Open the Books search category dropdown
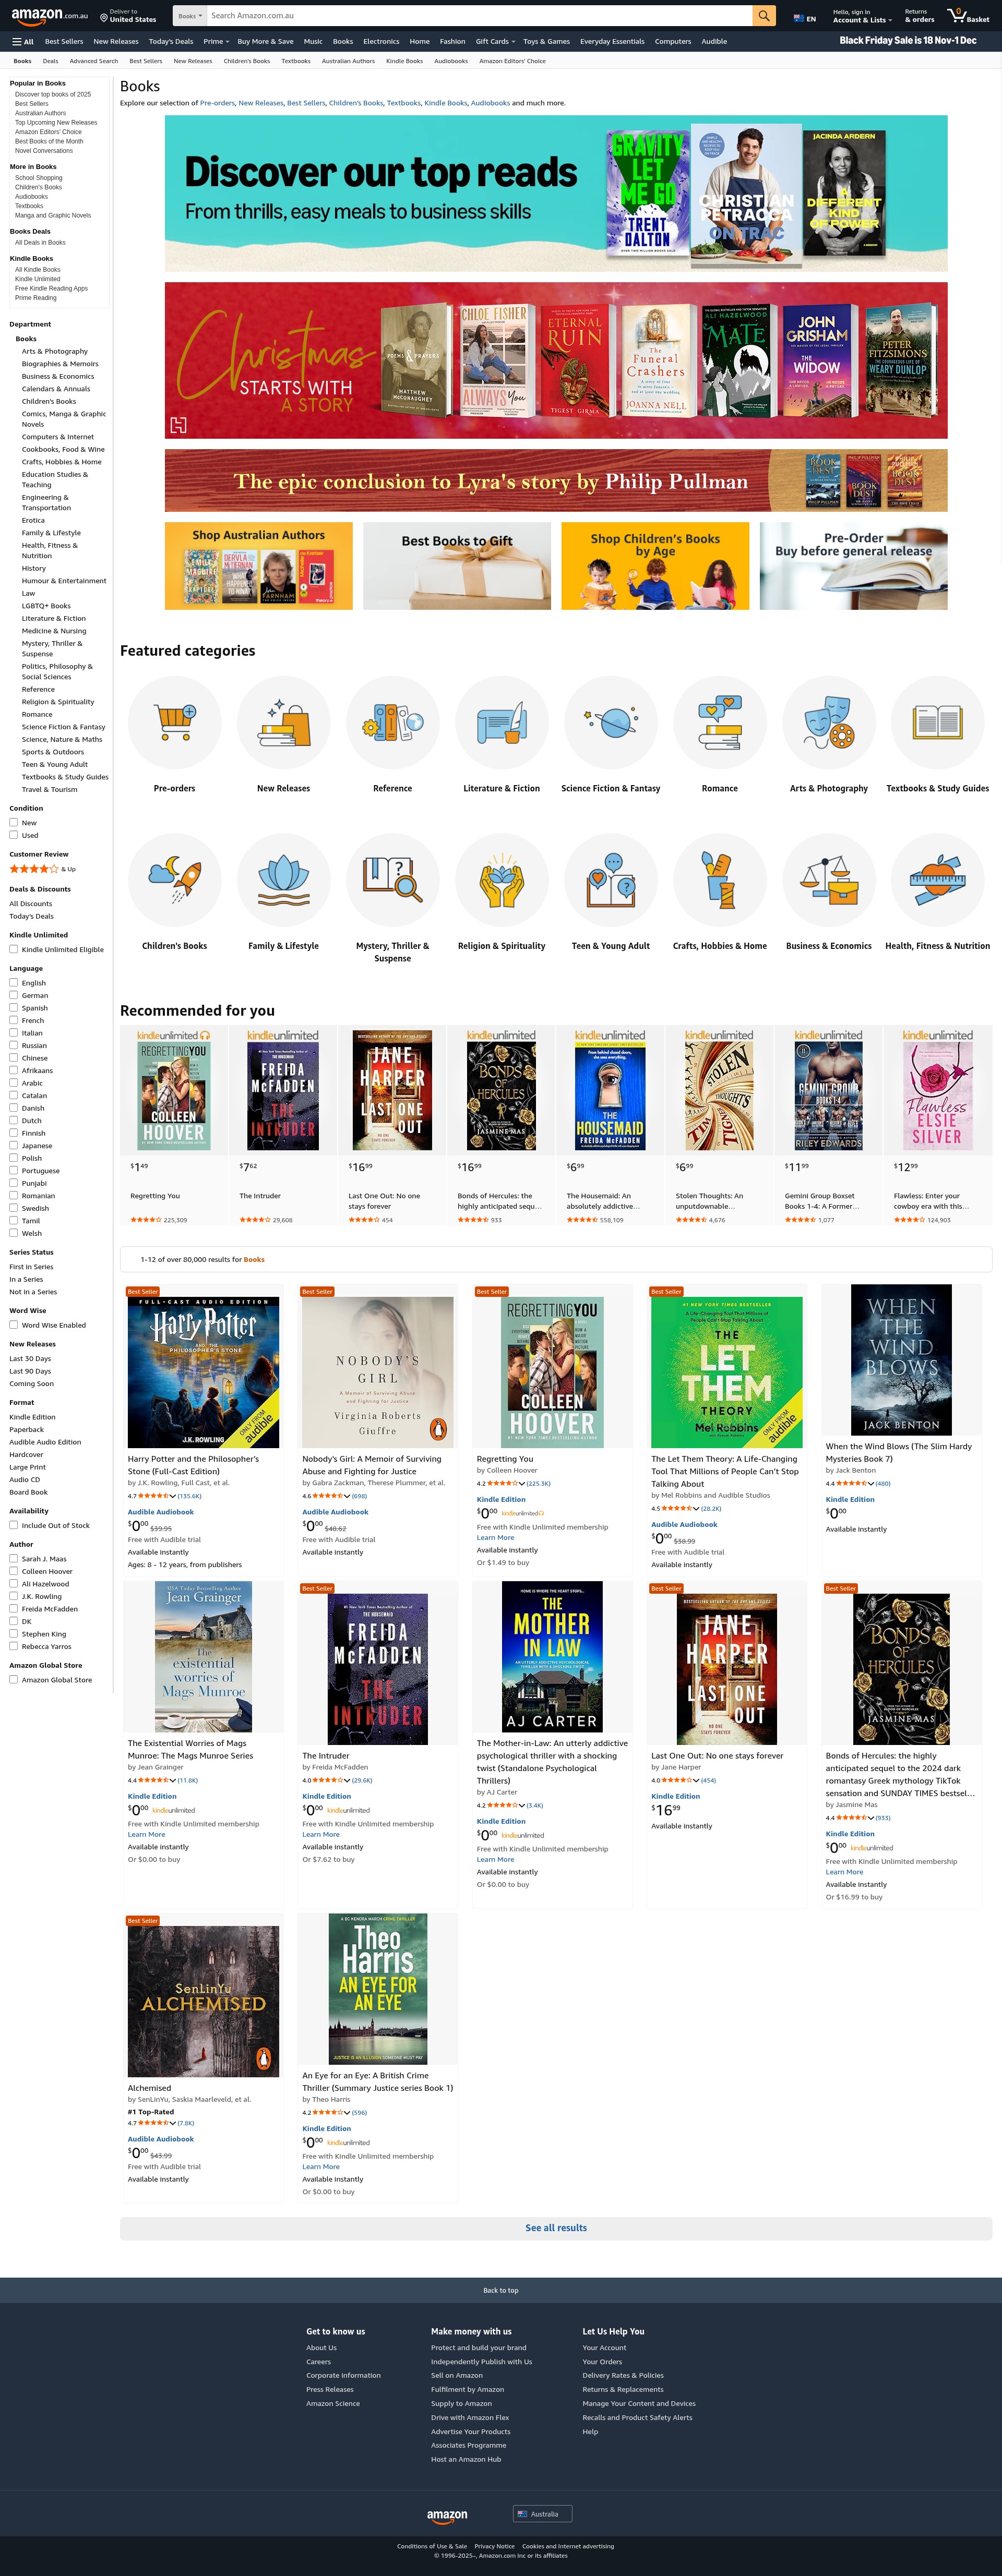1002x2576 pixels. coord(189,16)
